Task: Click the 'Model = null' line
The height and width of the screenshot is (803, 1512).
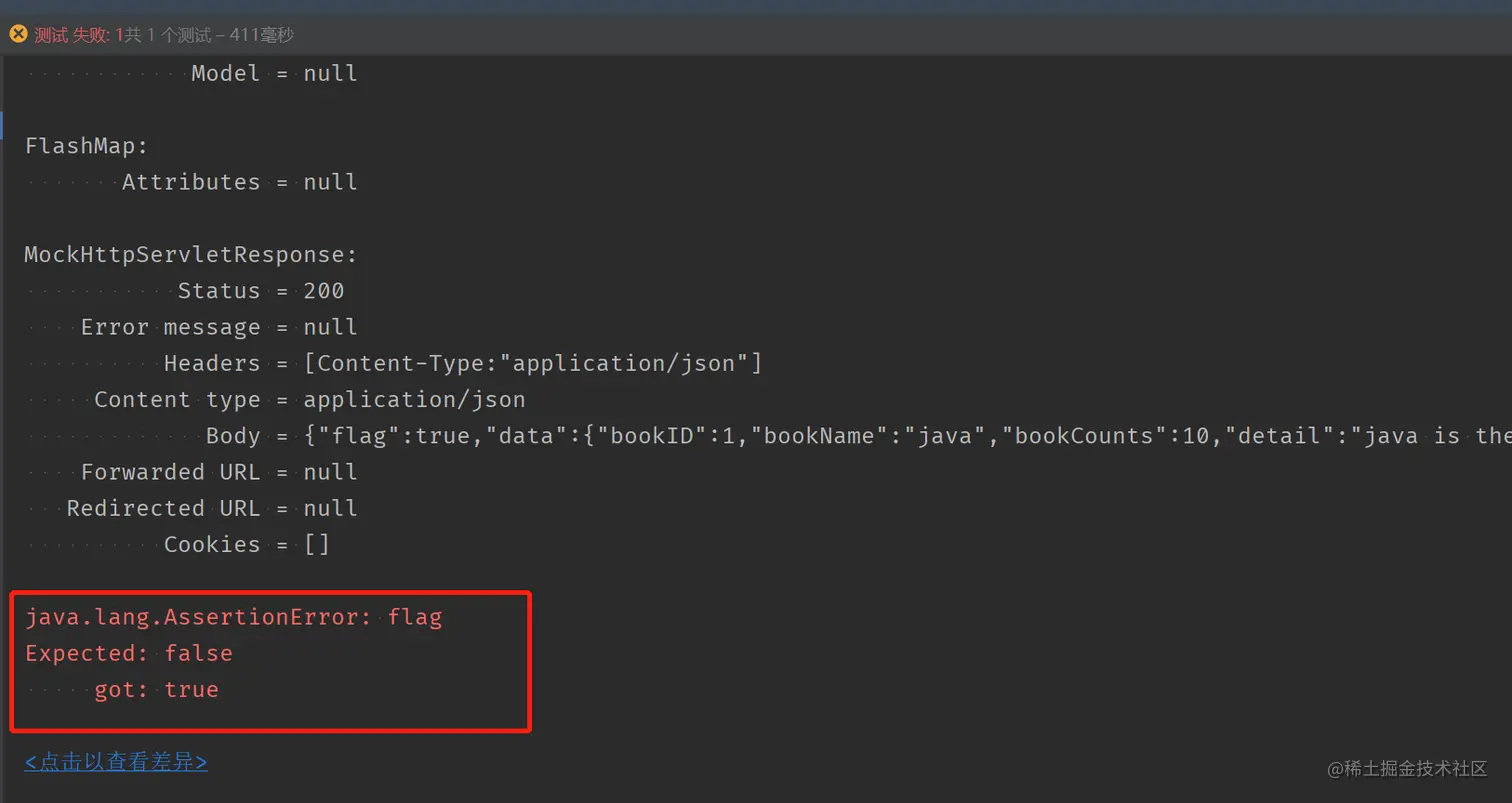Action: pos(274,73)
